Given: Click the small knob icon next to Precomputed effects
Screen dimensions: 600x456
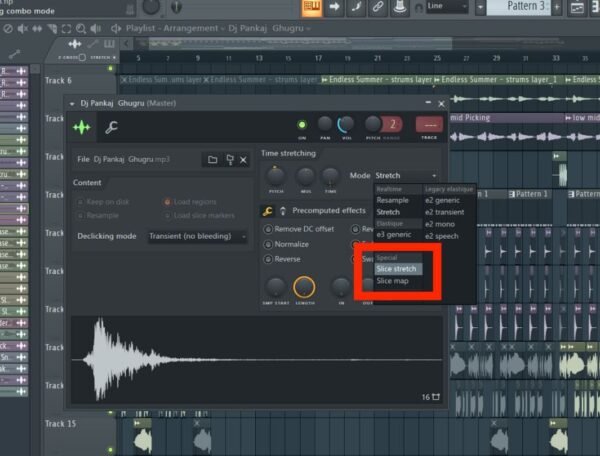Looking at the screenshot, I should click(x=283, y=211).
